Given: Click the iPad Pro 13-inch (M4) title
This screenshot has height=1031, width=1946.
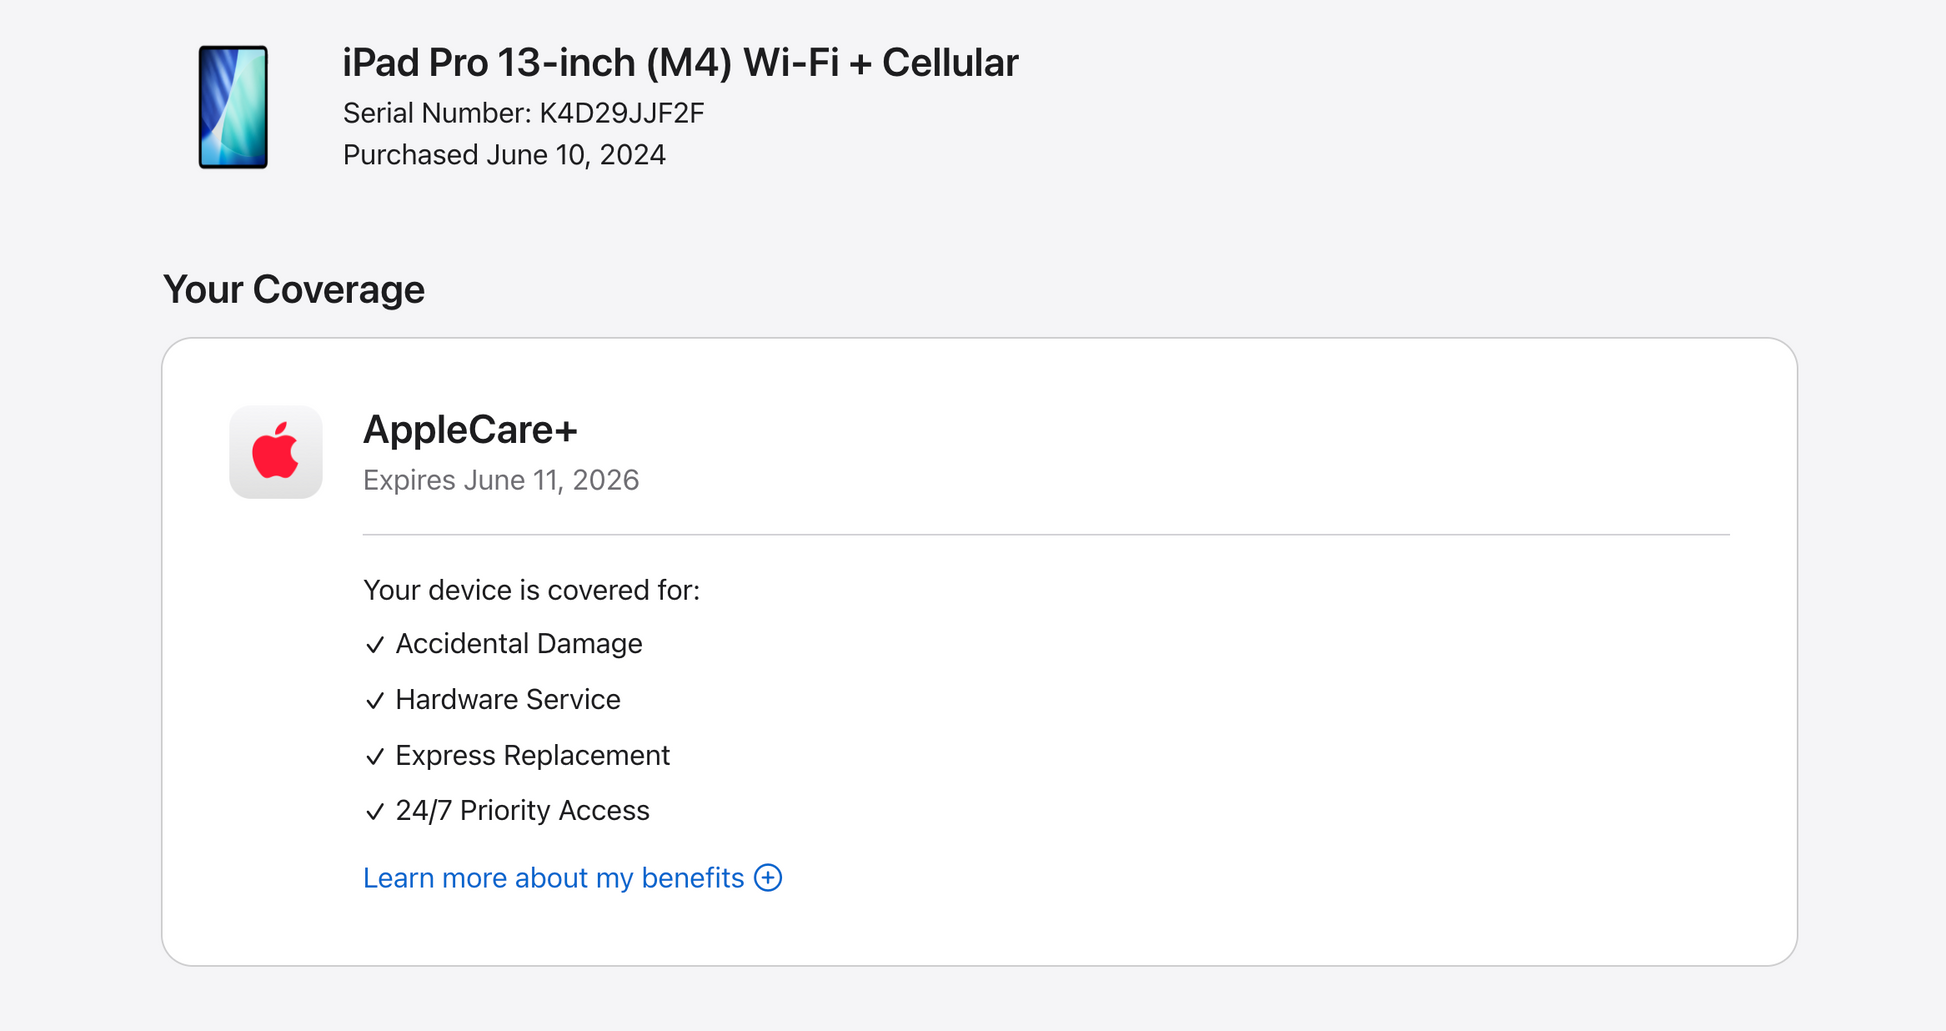Looking at the screenshot, I should tap(680, 63).
